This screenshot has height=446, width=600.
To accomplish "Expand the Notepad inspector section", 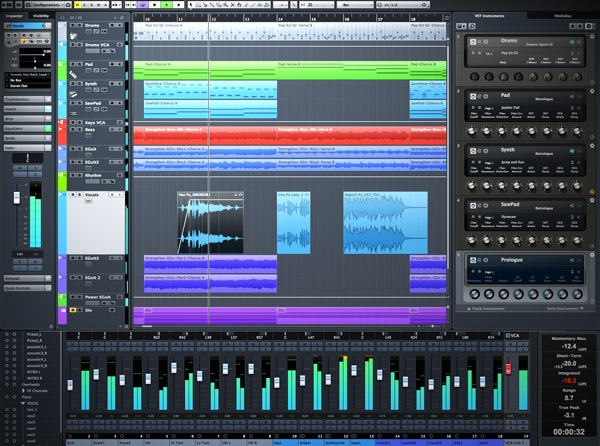I will pos(28,278).
